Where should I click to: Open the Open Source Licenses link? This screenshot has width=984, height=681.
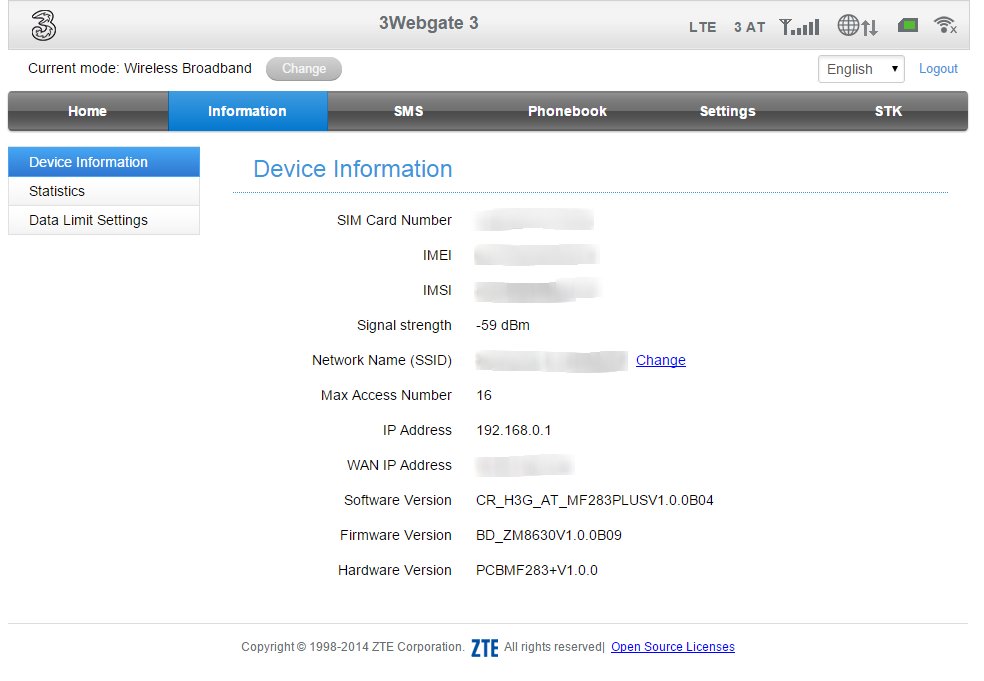(673, 647)
